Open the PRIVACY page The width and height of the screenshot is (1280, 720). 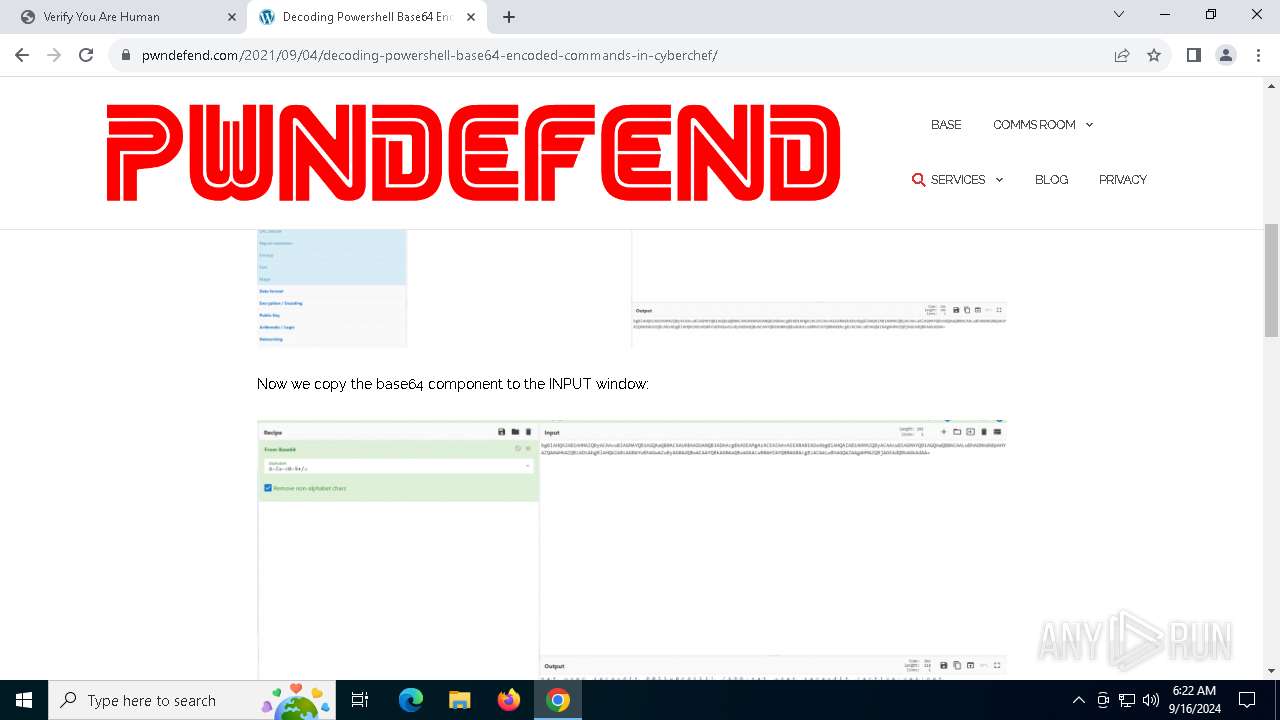(x=1122, y=179)
